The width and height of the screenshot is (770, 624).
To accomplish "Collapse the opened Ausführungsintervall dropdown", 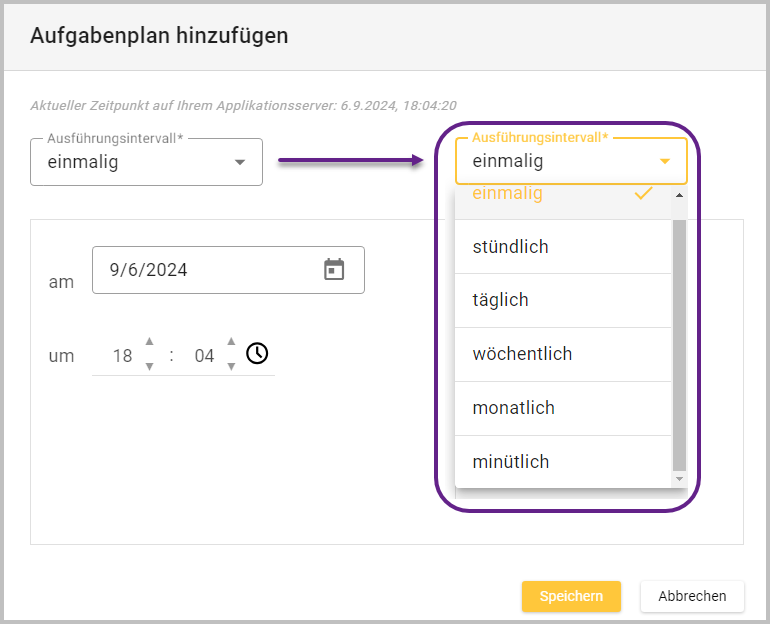I will (x=665, y=161).
